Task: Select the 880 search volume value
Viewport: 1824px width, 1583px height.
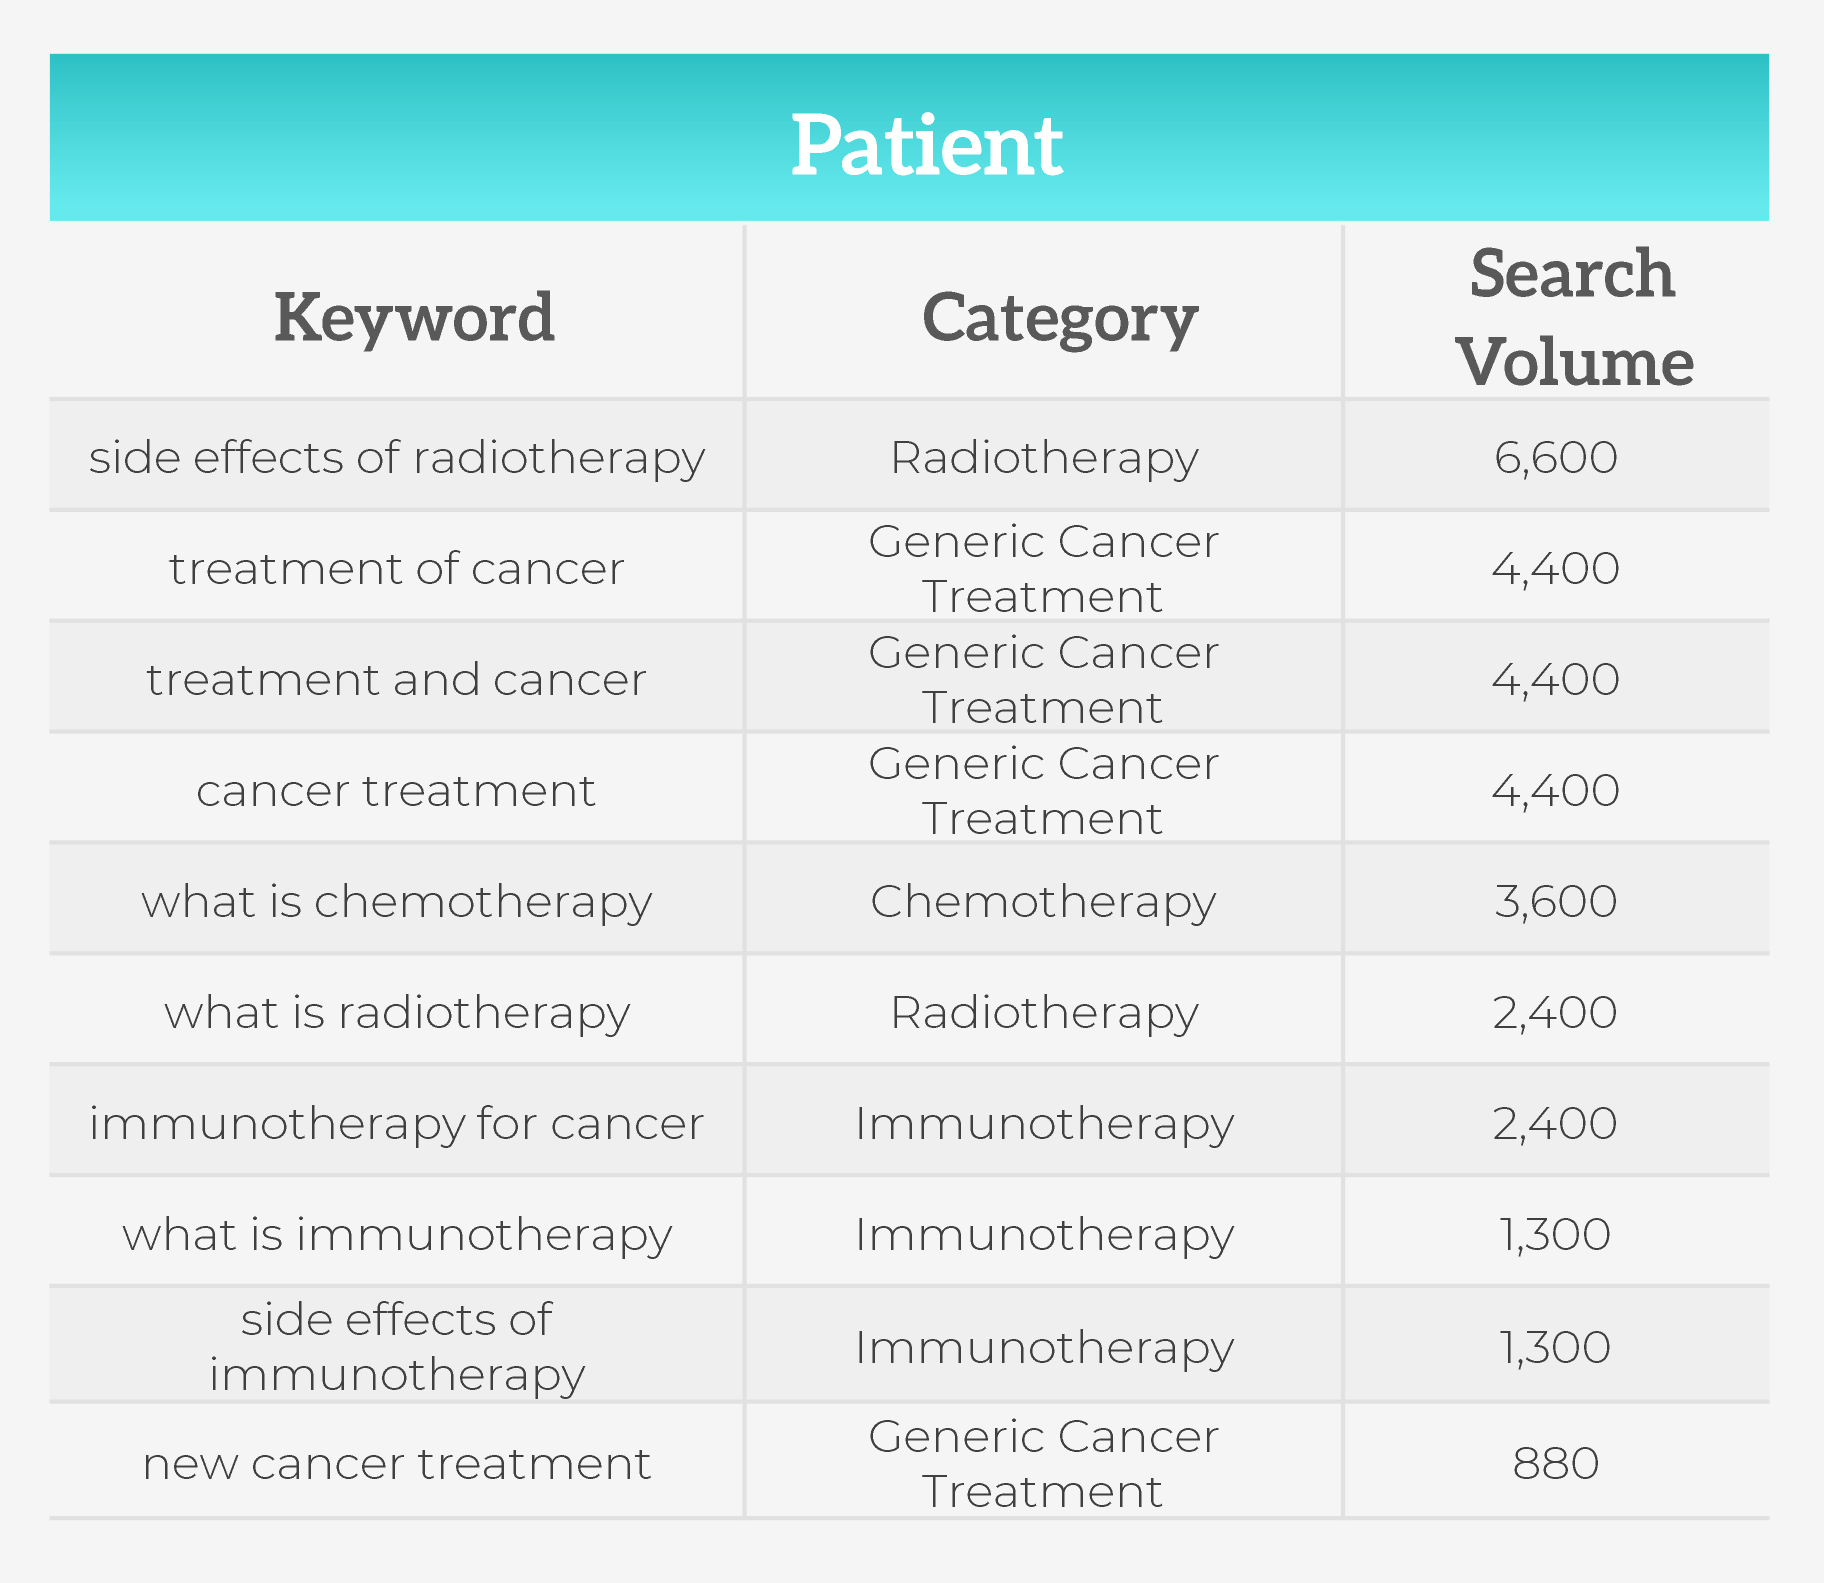Action: (x=1555, y=1464)
